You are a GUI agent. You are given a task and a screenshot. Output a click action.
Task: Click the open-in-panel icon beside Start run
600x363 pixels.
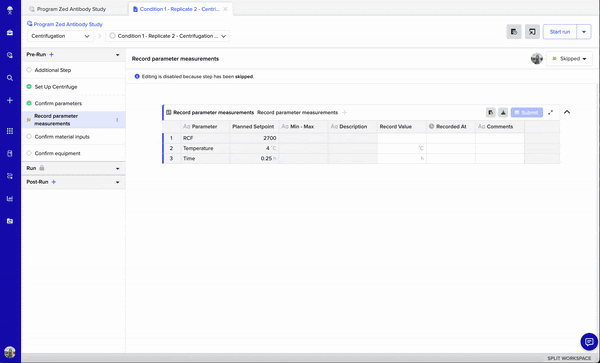(x=532, y=32)
